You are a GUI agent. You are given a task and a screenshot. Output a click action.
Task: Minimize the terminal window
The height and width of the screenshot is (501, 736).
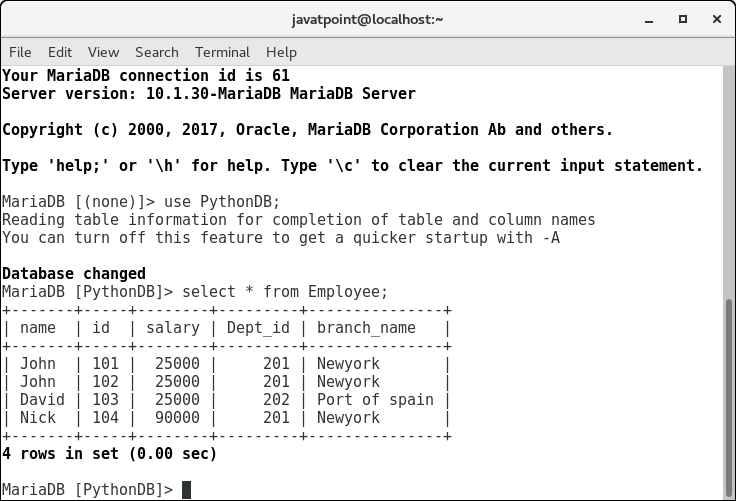(x=647, y=19)
